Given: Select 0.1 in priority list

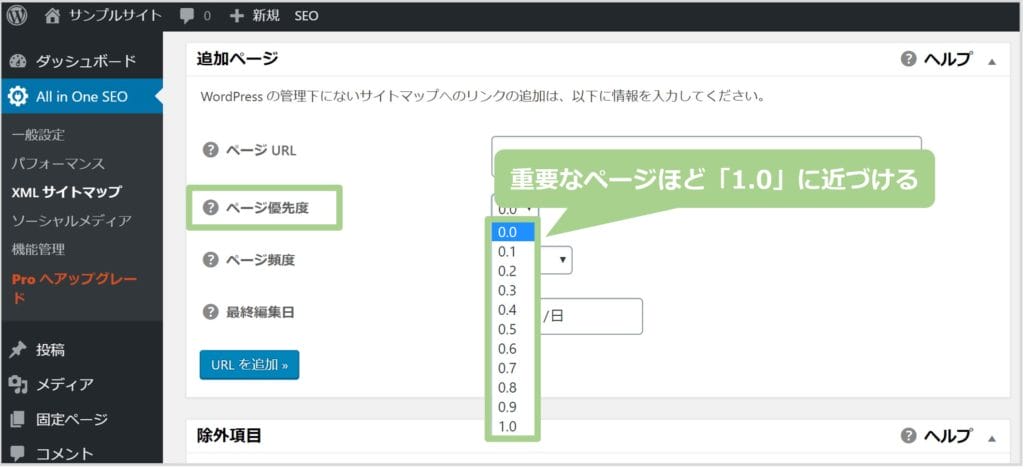Looking at the screenshot, I should (513, 251).
